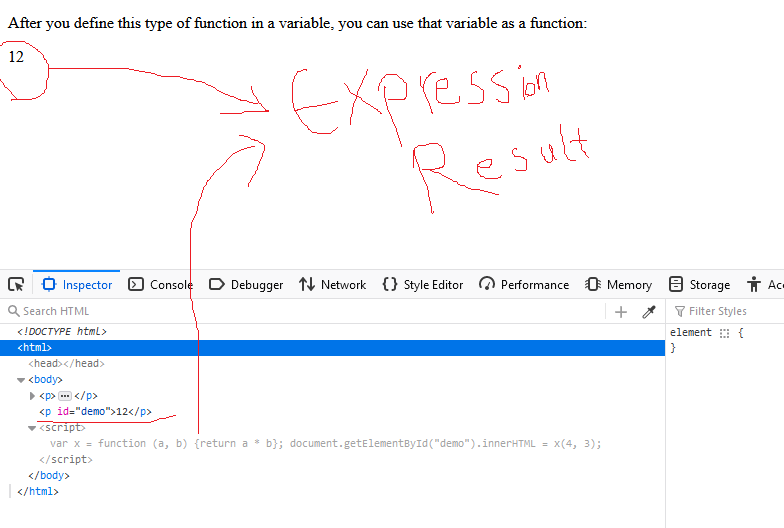Select the closing /html tag
Screen dimensions: 784x528
click(x=38, y=492)
